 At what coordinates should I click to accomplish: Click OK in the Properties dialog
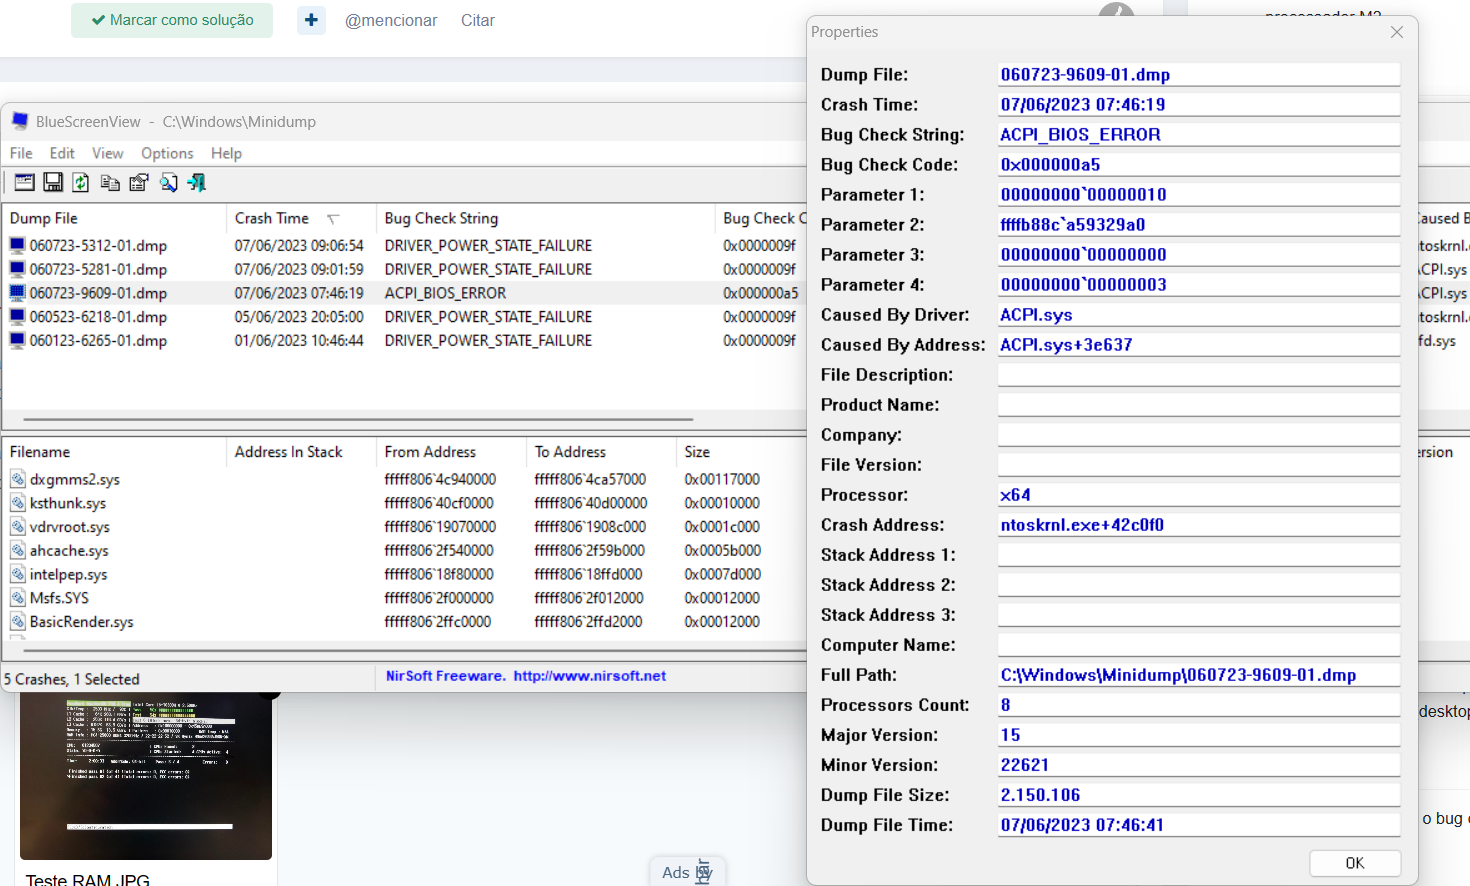point(1355,863)
